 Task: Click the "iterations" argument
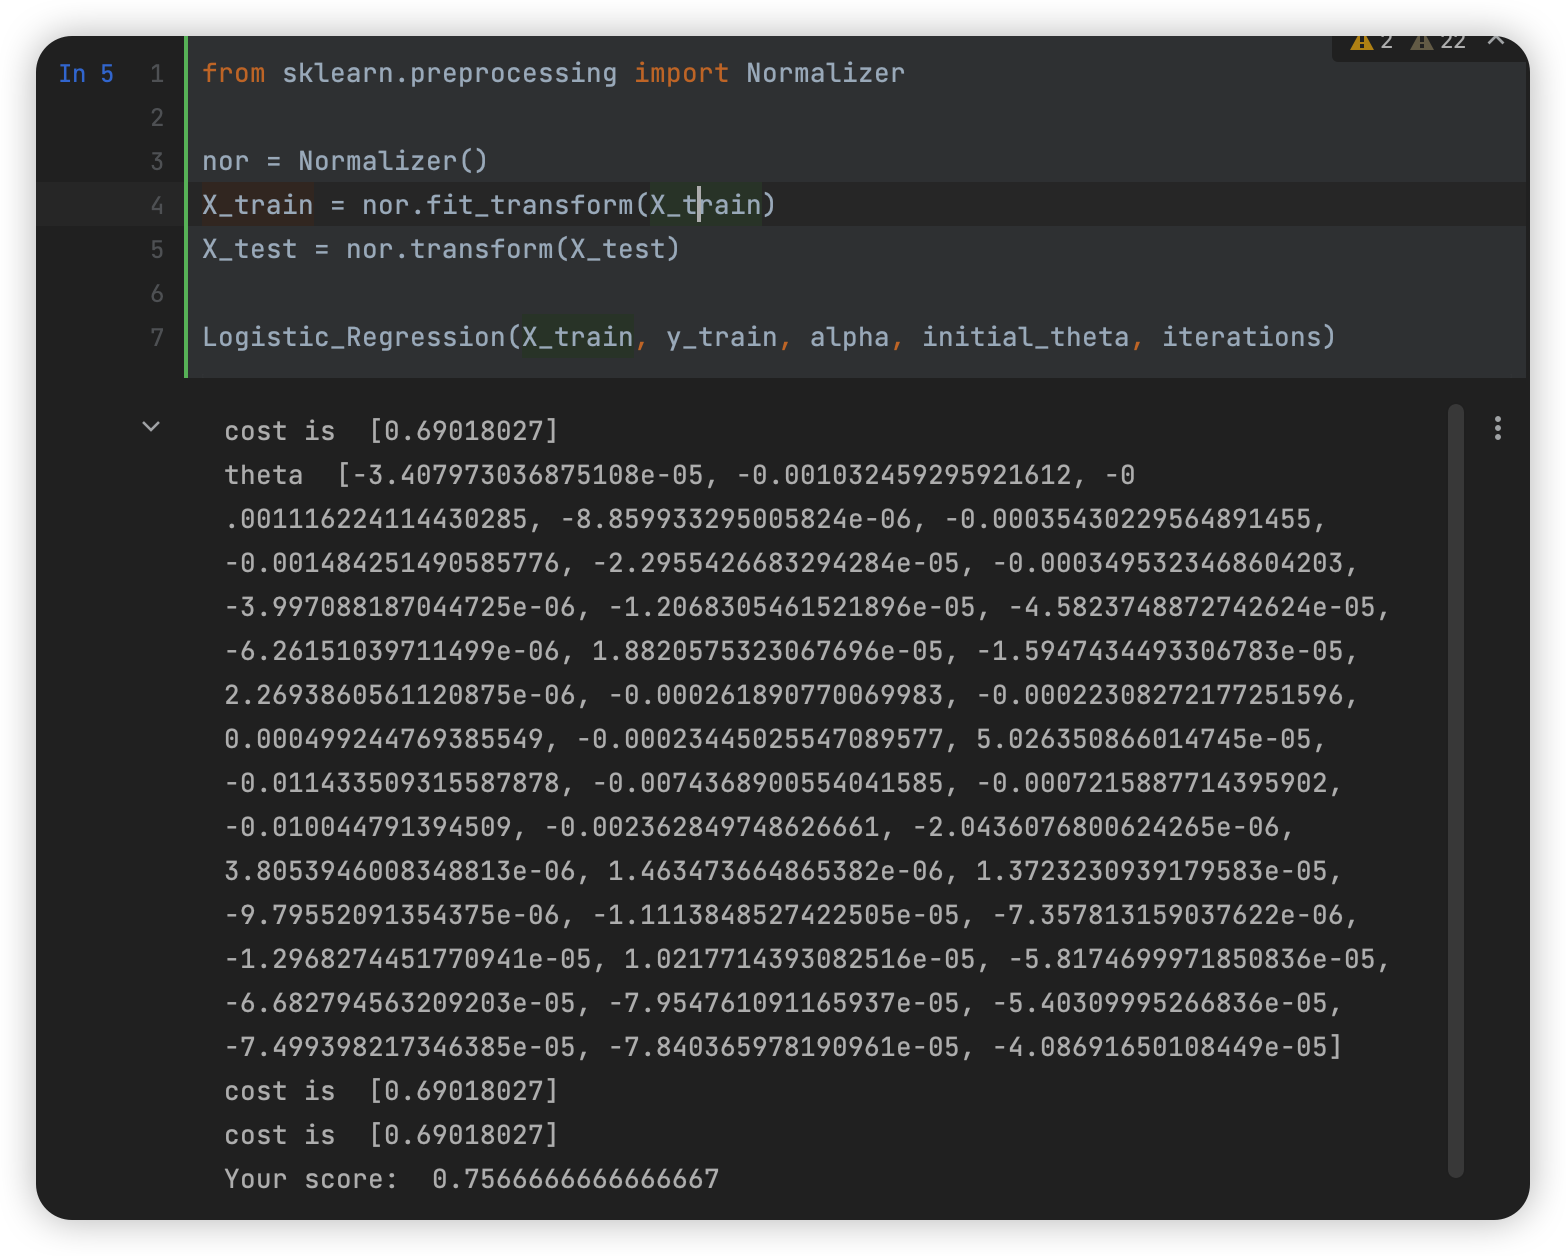(x=1241, y=337)
